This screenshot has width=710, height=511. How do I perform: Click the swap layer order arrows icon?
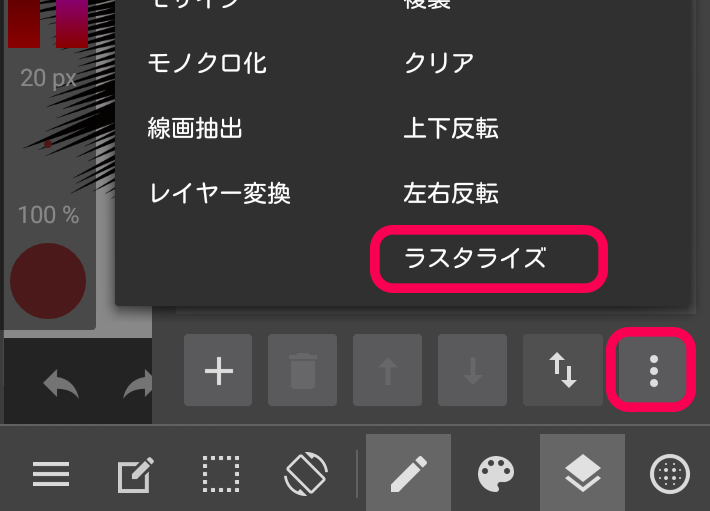563,370
